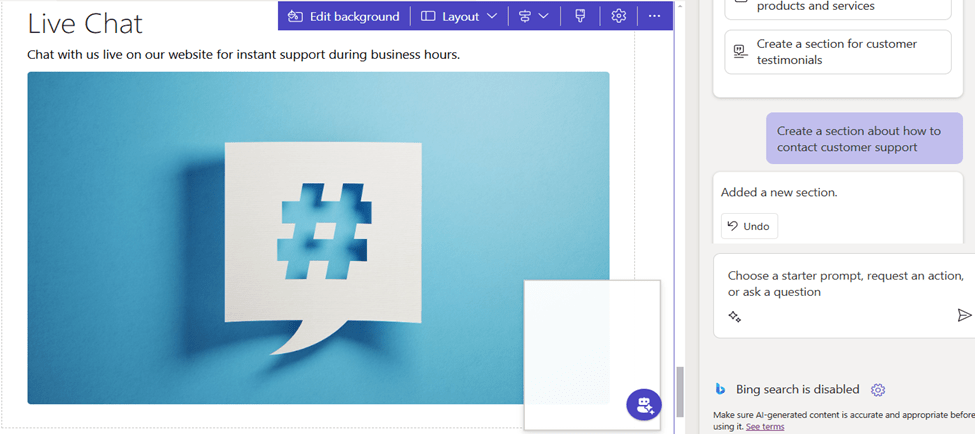
Task: Click the Bing logo icon
Action: point(720,389)
